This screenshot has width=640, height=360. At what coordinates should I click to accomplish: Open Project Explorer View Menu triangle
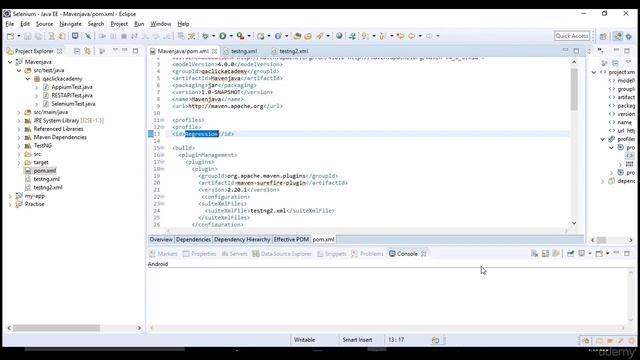coord(115,51)
